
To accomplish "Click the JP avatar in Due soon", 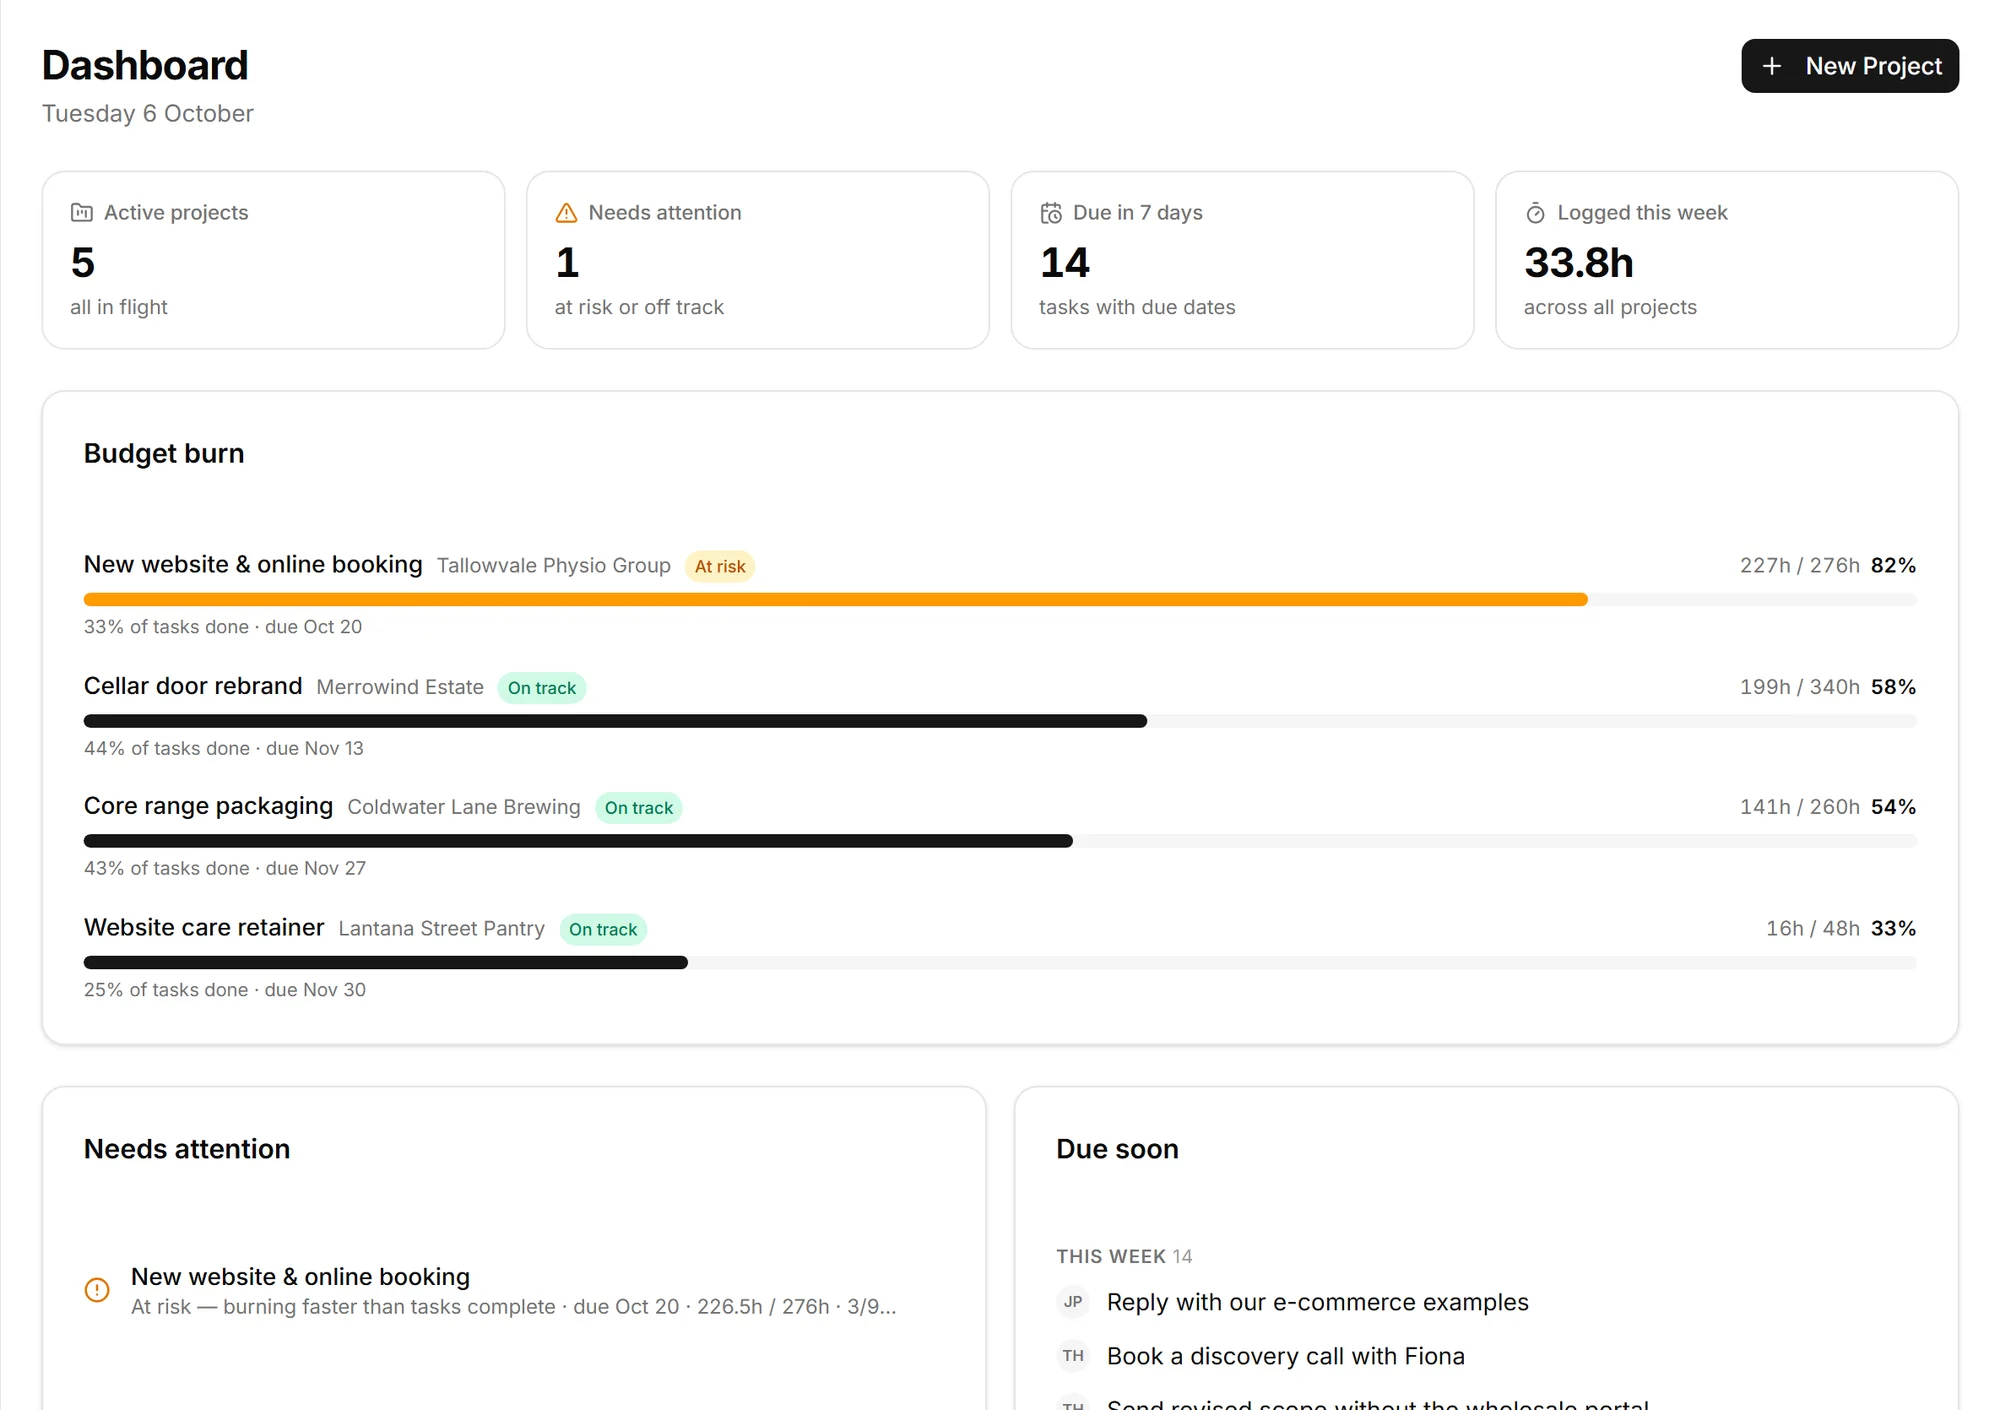I will [x=1073, y=1302].
